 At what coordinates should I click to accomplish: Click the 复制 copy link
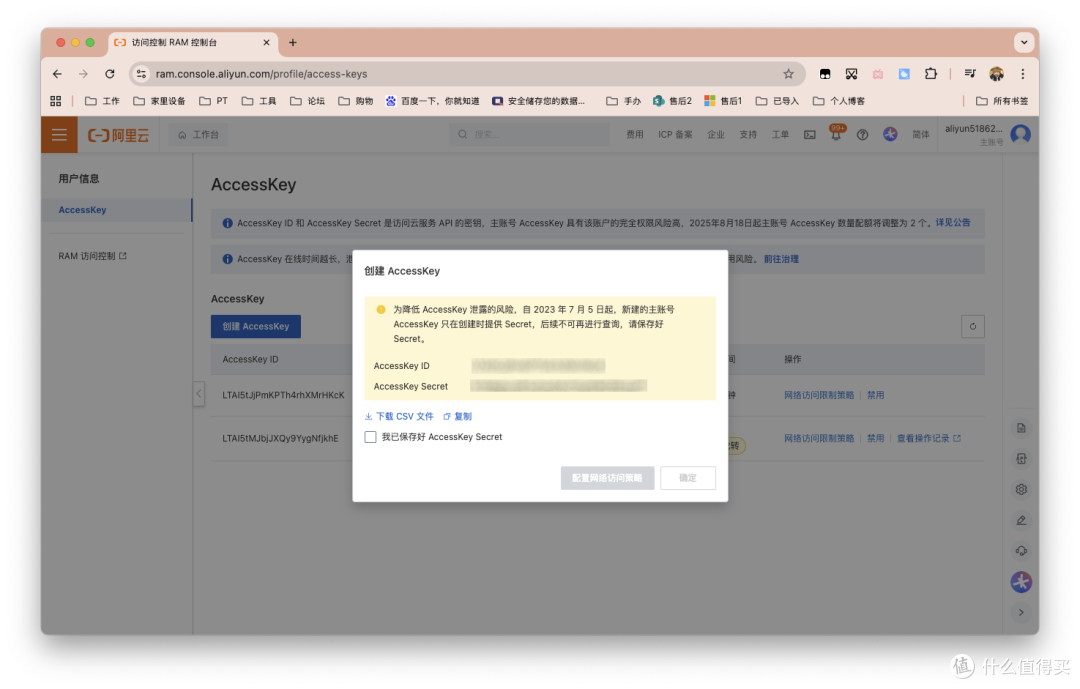click(457, 416)
